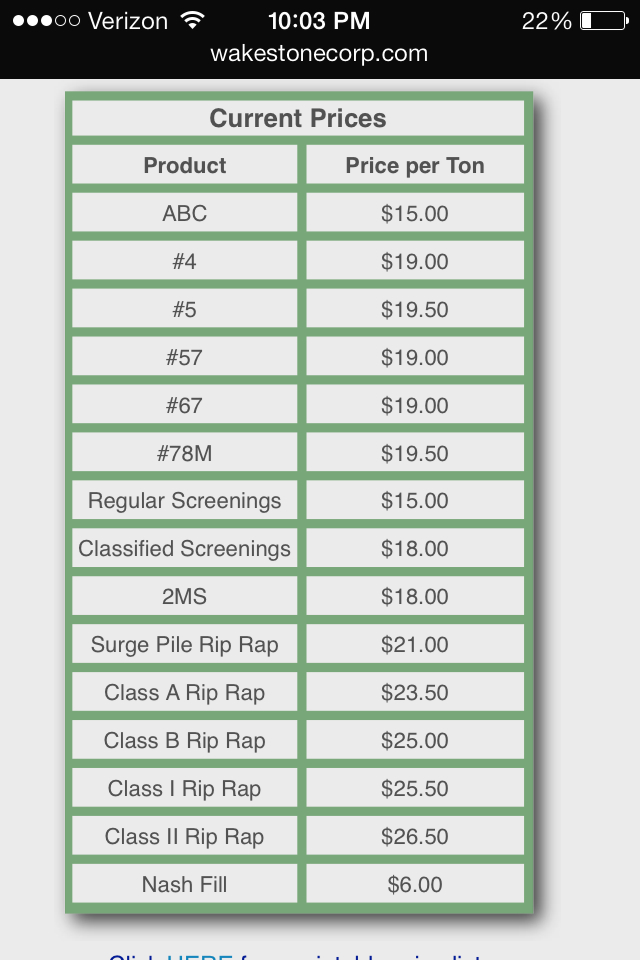
Task: Select the Classified Screenings cell
Action: tap(185, 549)
